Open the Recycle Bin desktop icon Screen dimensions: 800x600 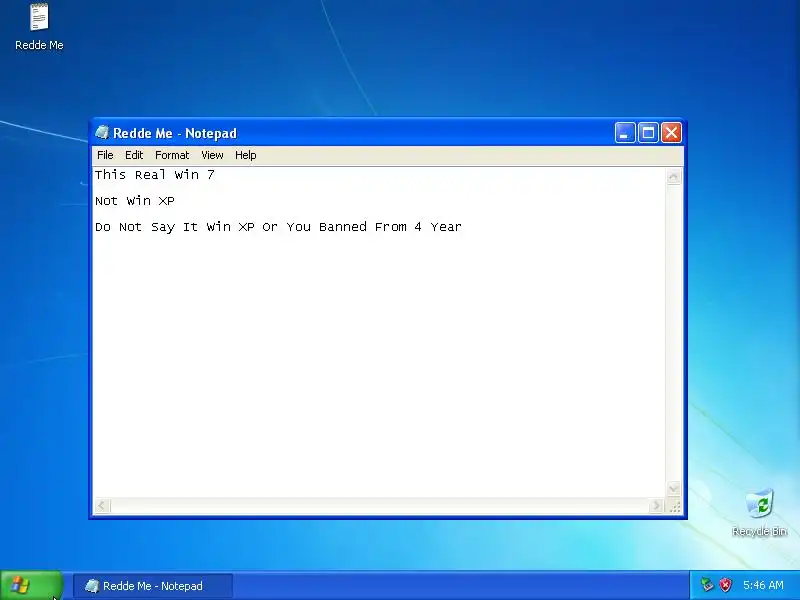(x=759, y=512)
